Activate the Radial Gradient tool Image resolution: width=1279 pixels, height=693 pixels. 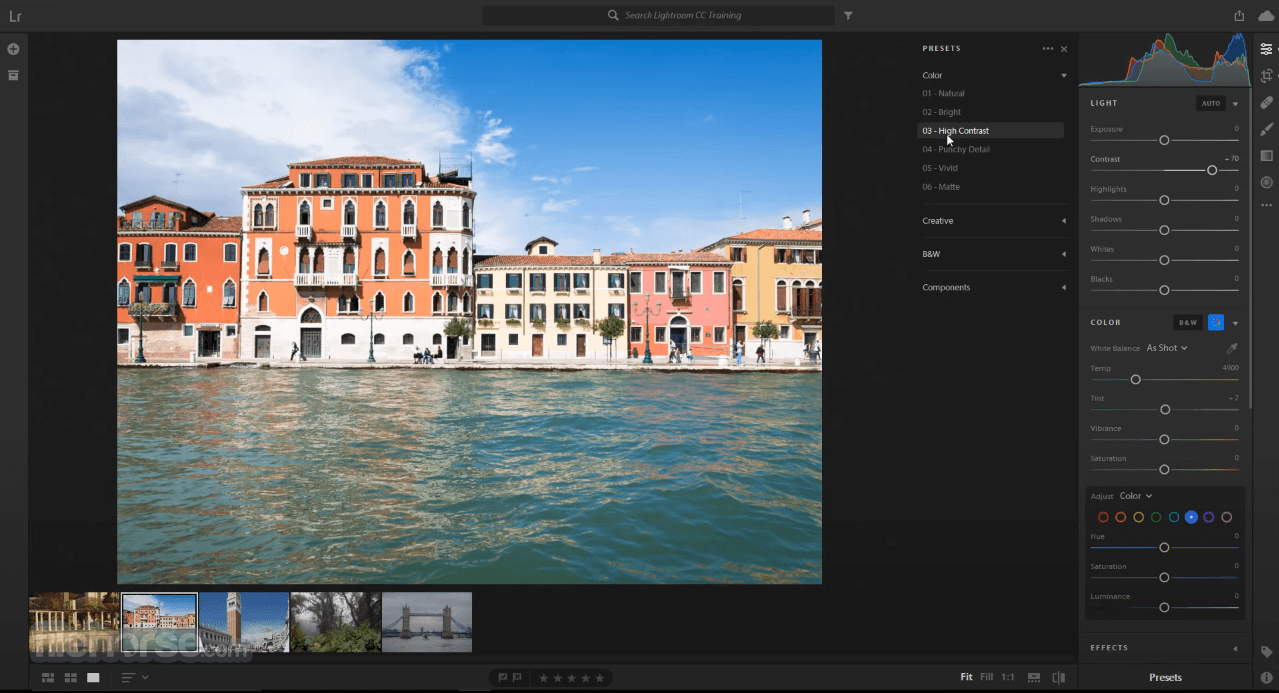click(x=1266, y=182)
